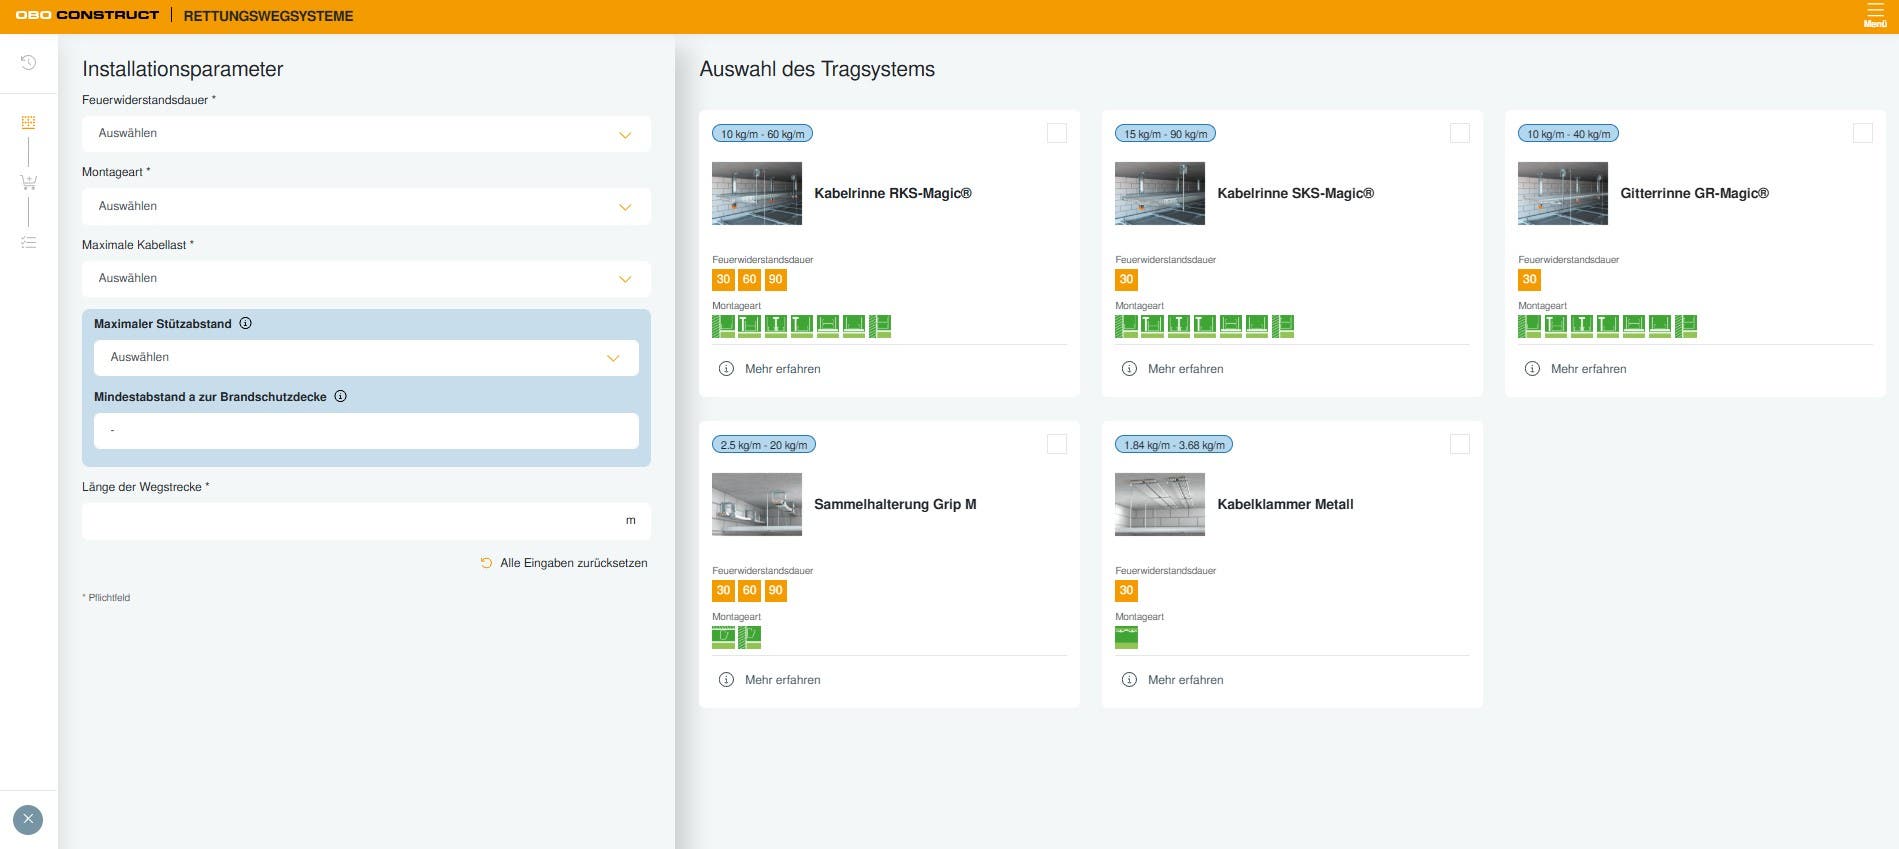Click info icon beside Maximaler Stützabstand
Viewport: 1899px width, 849px height.
point(246,323)
